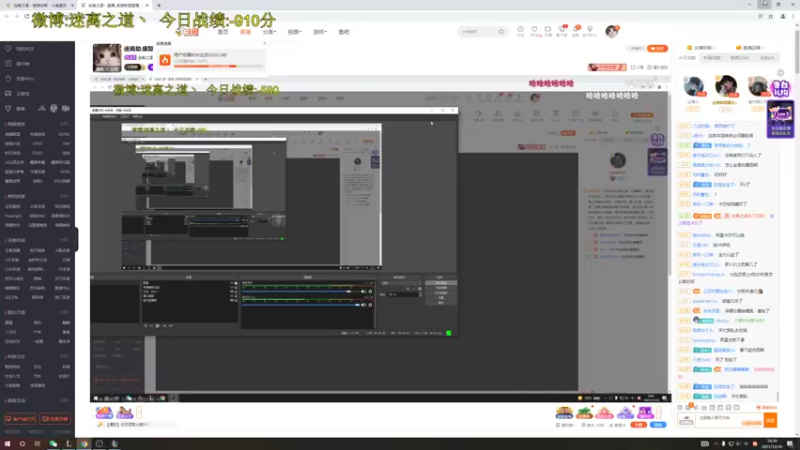Image resolution: width=800 pixels, height=450 pixels.
Task: Click the star icon in chat toolbar
Action: pos(704,408)
